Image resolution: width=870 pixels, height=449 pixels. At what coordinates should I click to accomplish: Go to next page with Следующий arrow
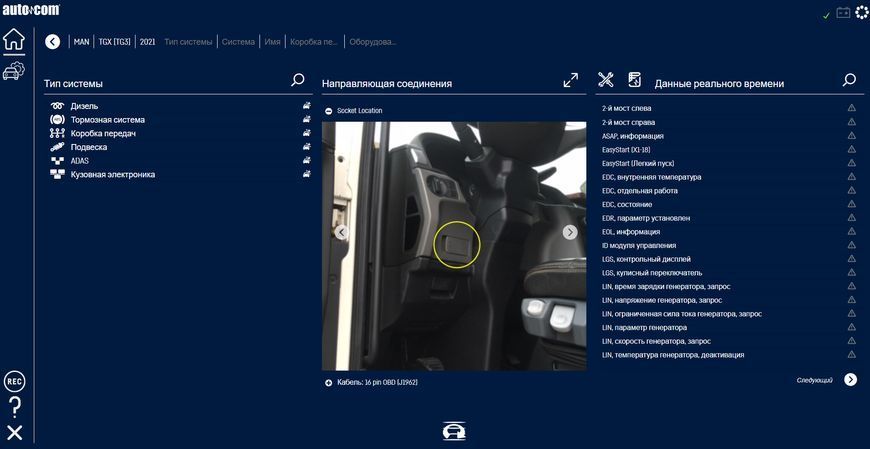[x=851, y=380]
